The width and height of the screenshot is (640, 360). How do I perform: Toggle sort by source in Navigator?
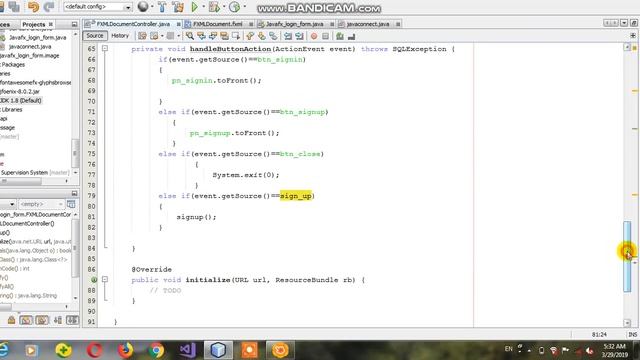pyautogui.click(x=72, y=320)
